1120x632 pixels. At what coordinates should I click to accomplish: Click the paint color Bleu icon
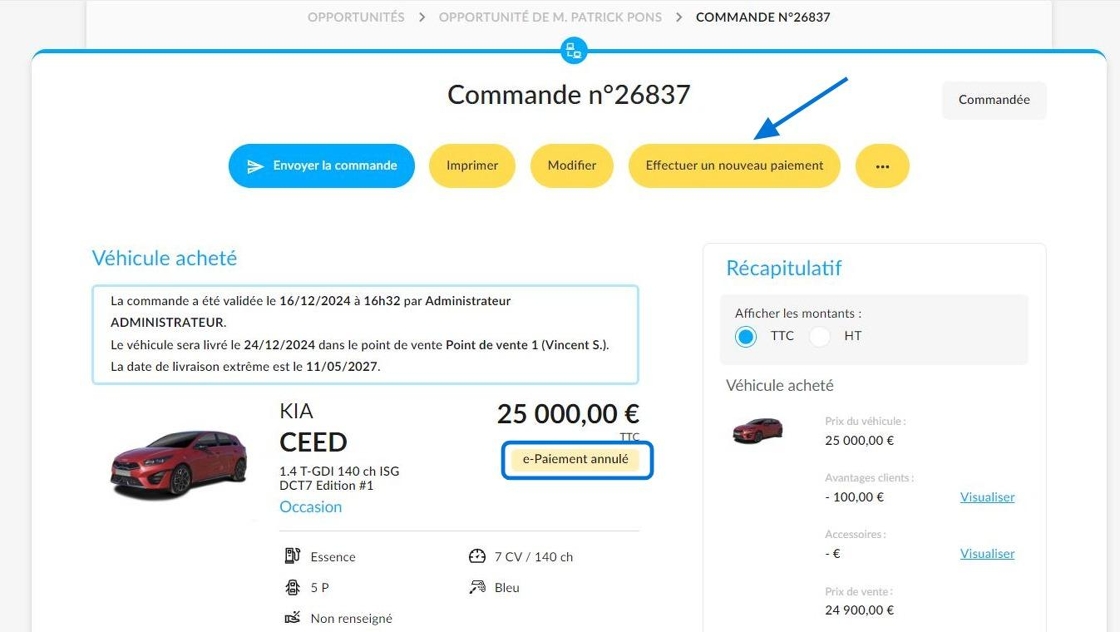[476, 587]
